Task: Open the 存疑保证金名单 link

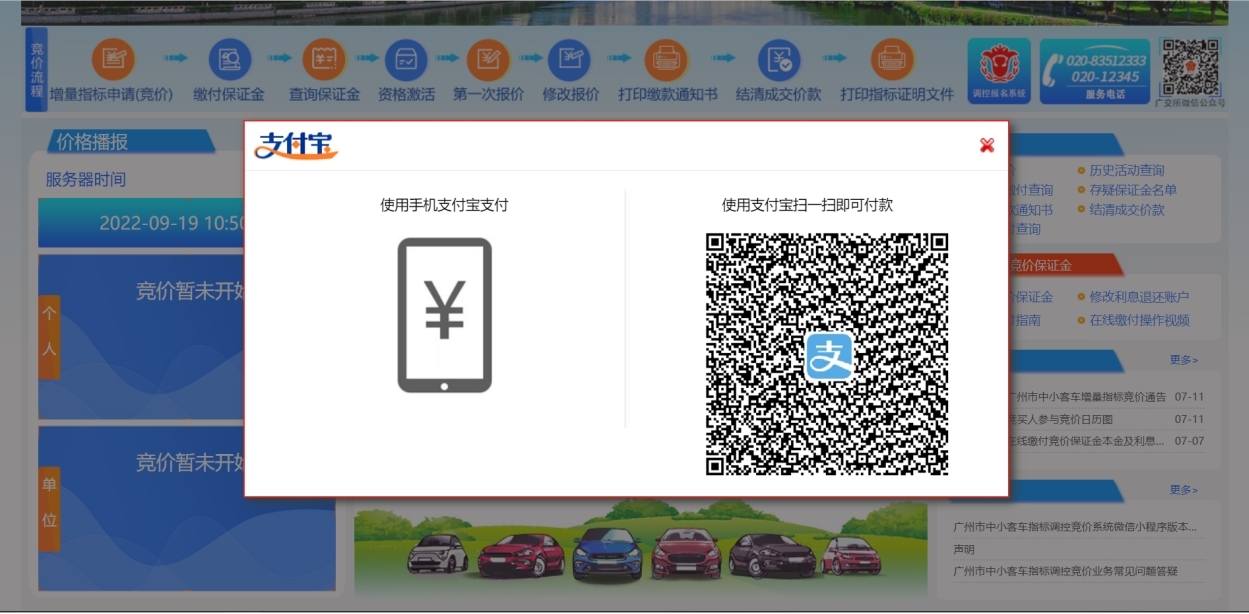Action: tap(1133, 190)
